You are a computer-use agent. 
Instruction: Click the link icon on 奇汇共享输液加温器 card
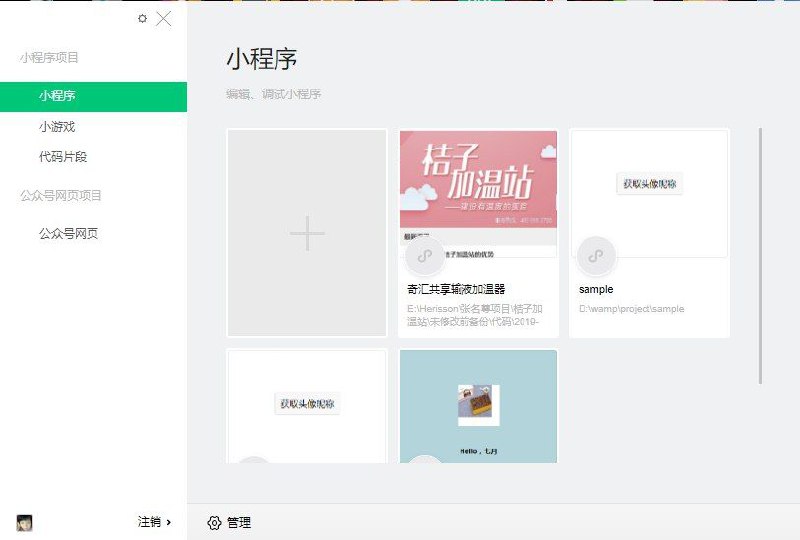424,256
